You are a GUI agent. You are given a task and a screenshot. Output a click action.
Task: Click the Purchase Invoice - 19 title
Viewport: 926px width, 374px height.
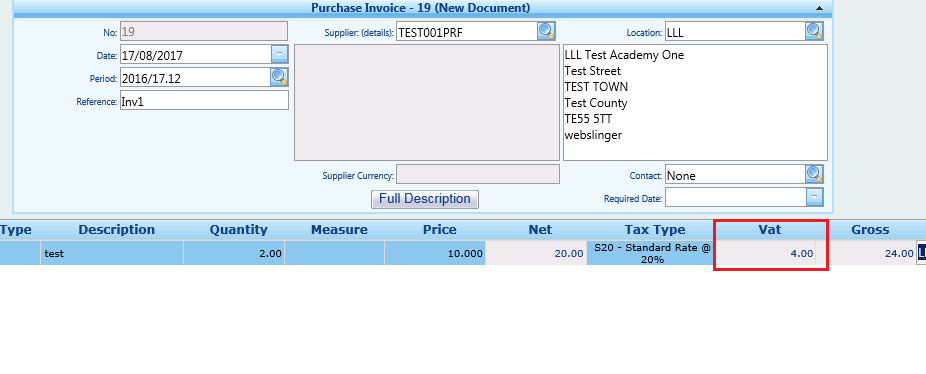point(420,8)
